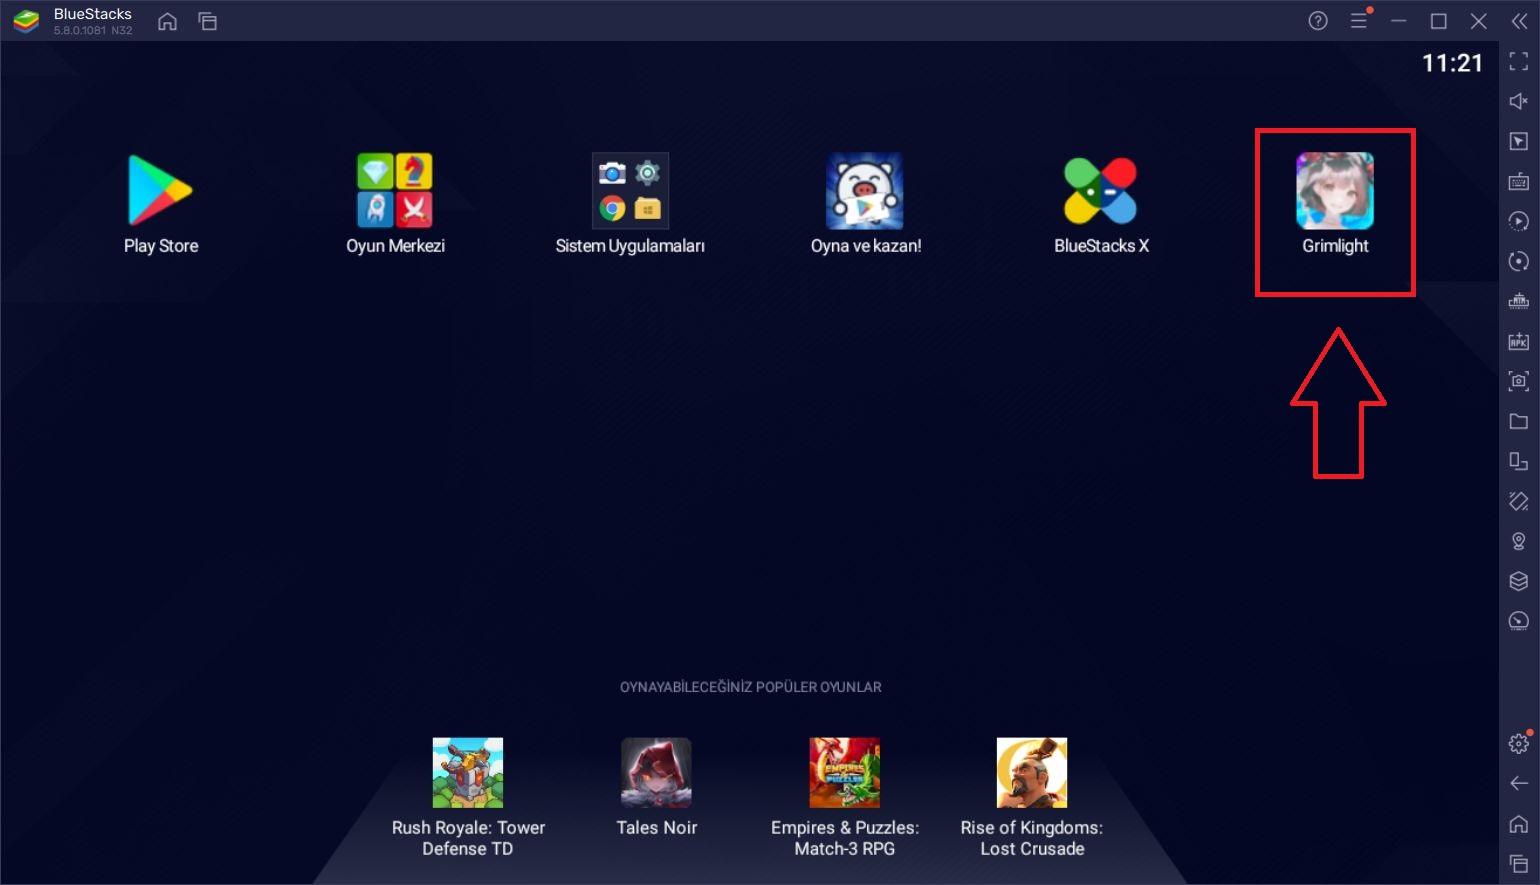The height and width of the screenshot is (885, 1540).
Task: Close the BlueStacks window
Action: [1479, 21]
